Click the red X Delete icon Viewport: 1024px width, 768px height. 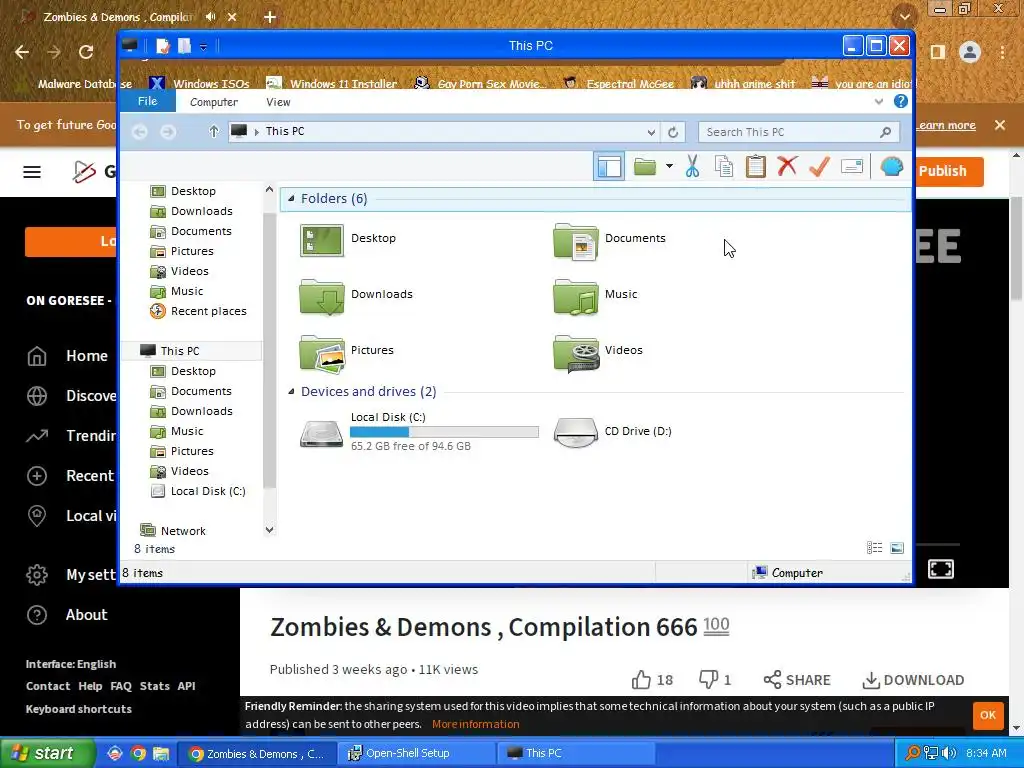[788, 166]
